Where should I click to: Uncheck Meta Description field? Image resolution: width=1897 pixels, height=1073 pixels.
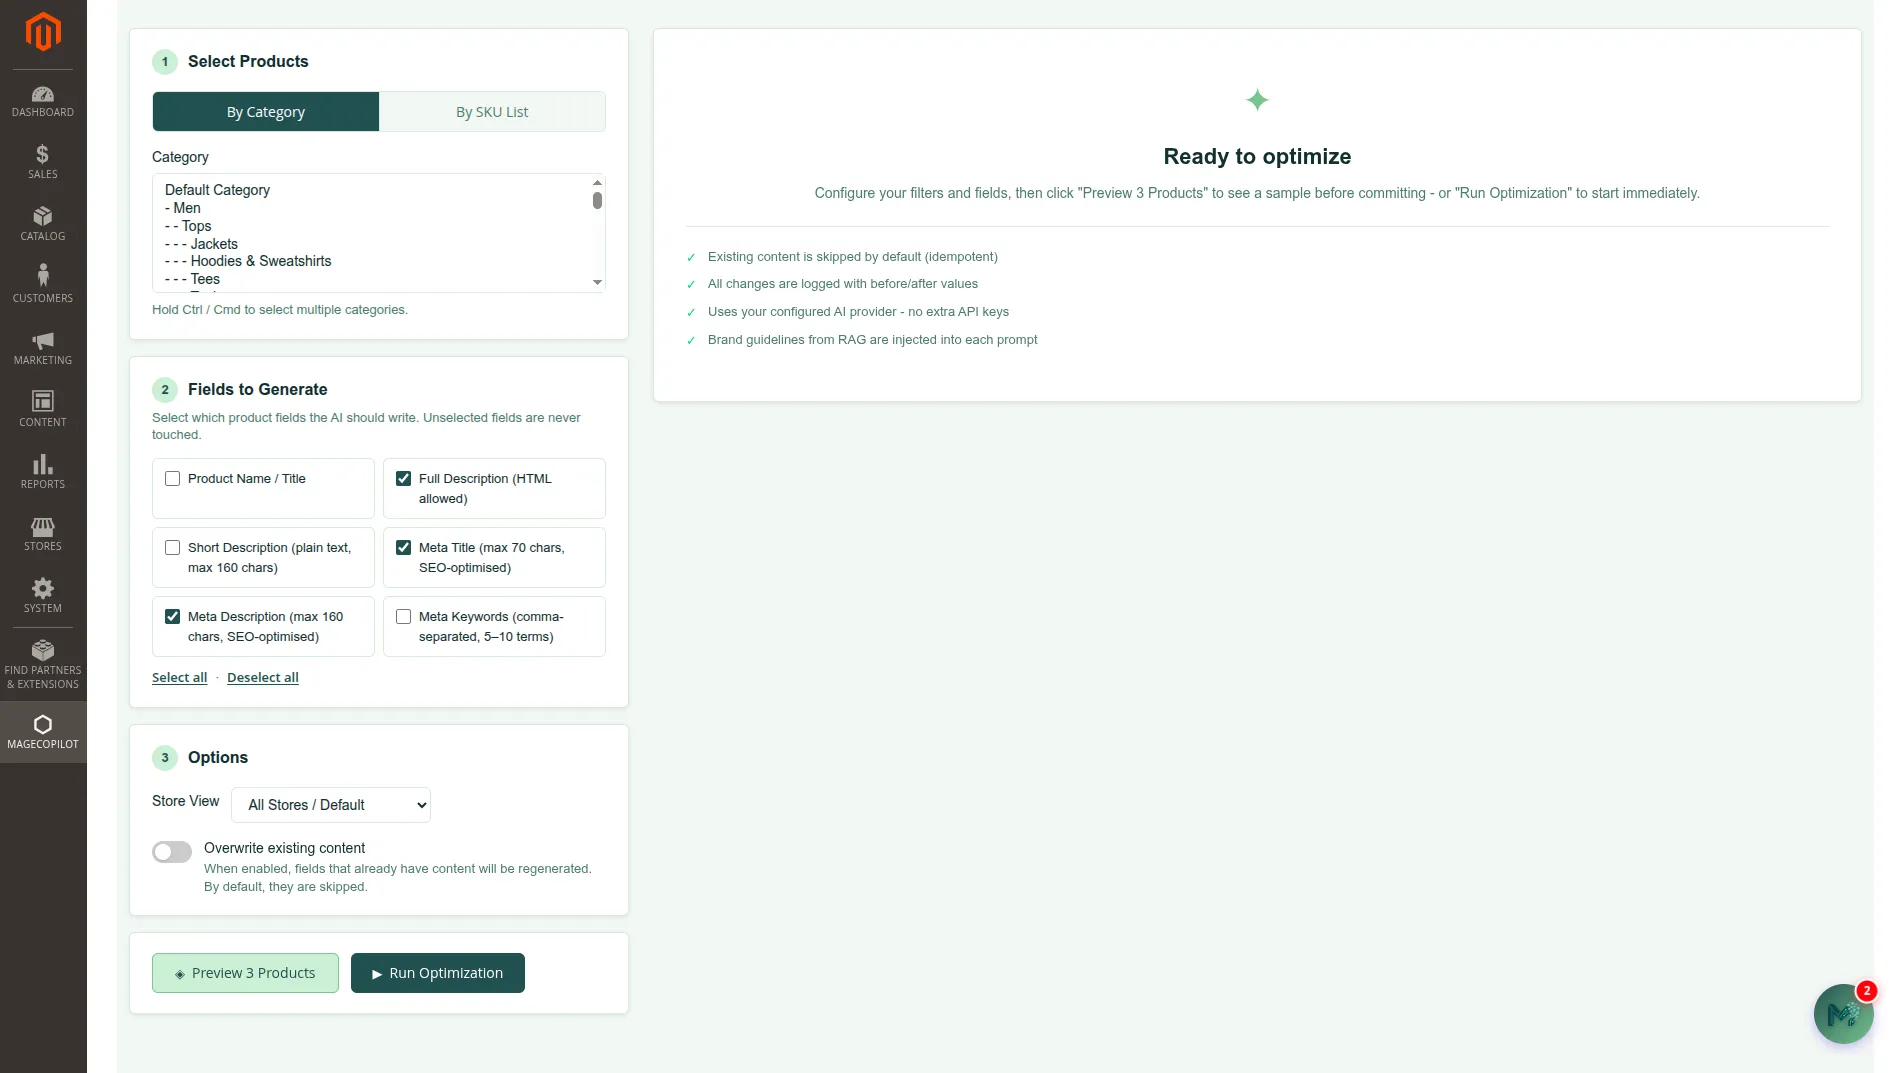tap(172, 617)
